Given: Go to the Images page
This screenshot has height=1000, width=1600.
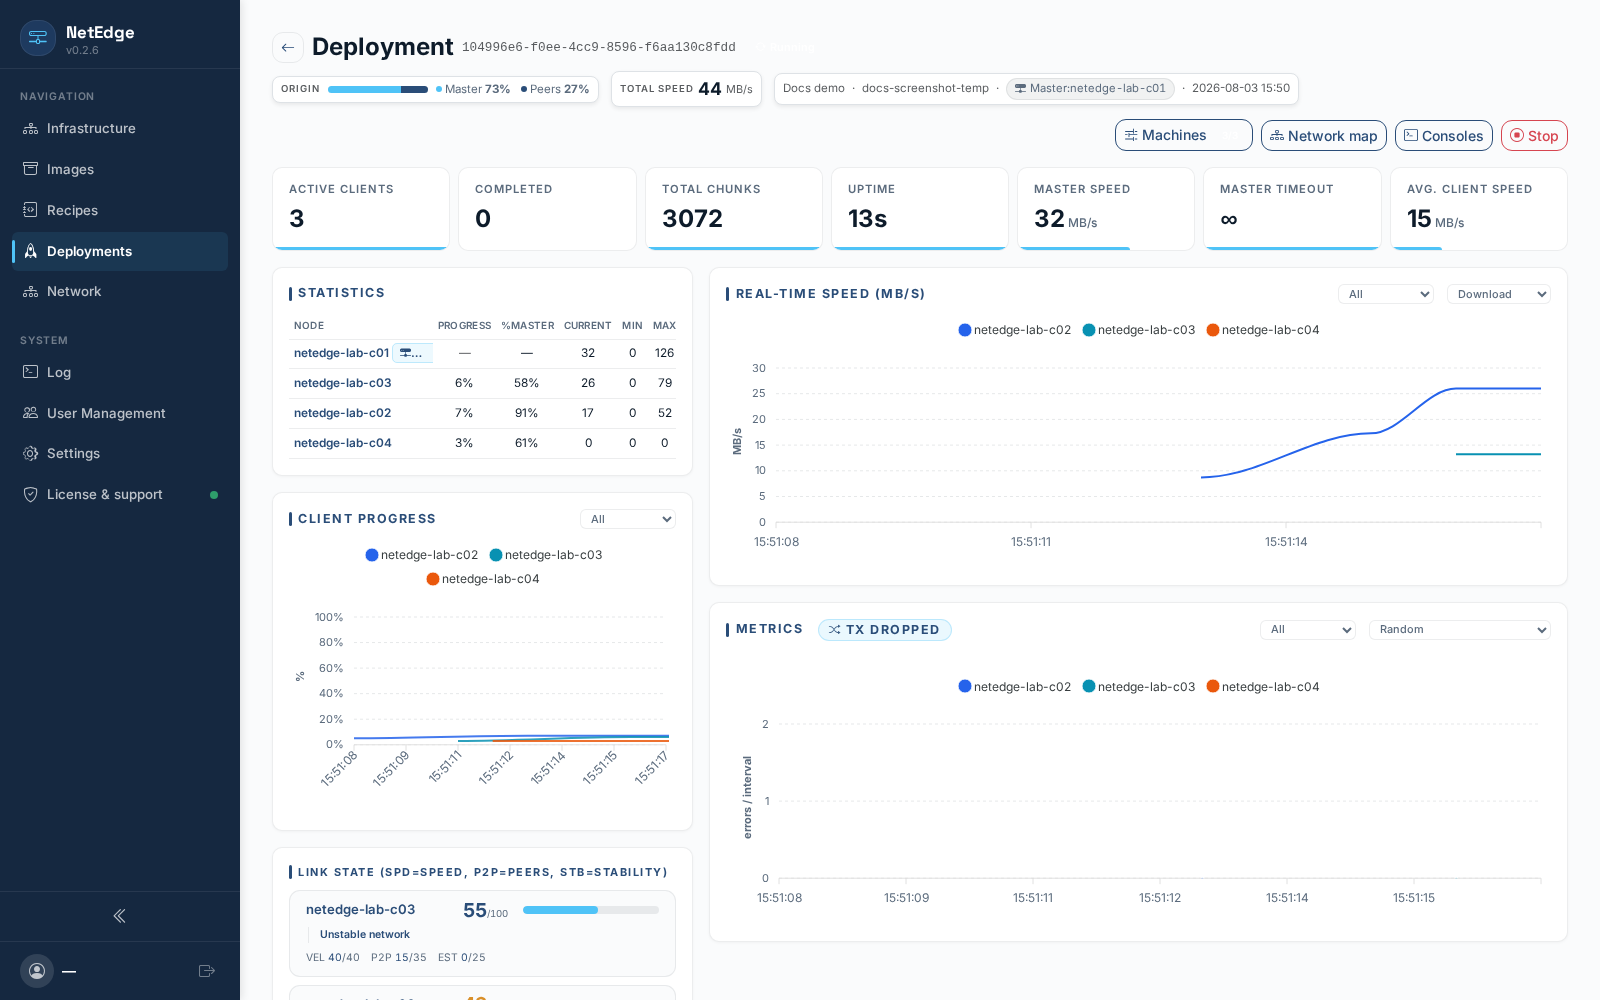Looking at the screenshot, I should pos(120,169).
